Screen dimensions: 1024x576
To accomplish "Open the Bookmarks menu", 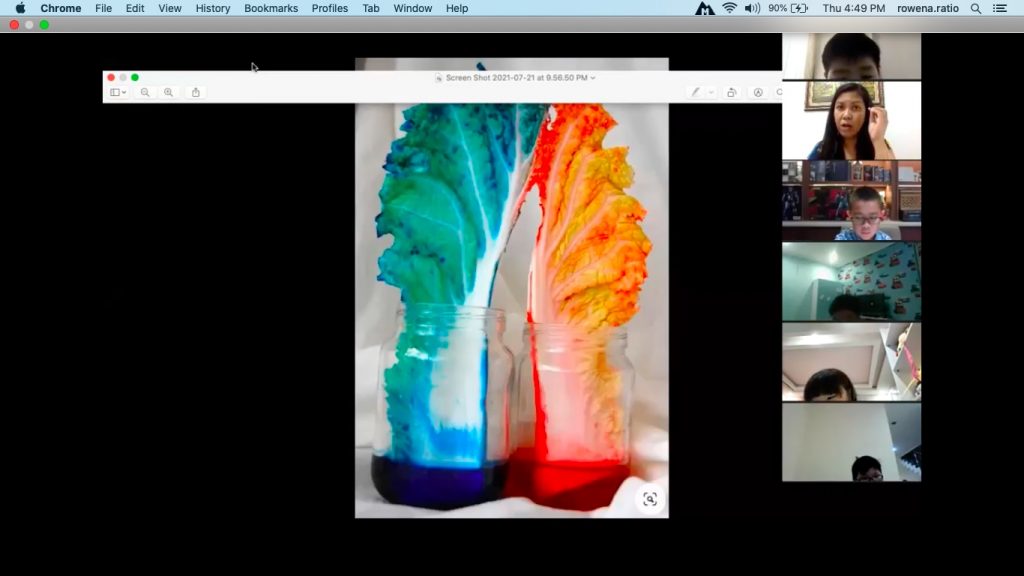I will (271, 8).
